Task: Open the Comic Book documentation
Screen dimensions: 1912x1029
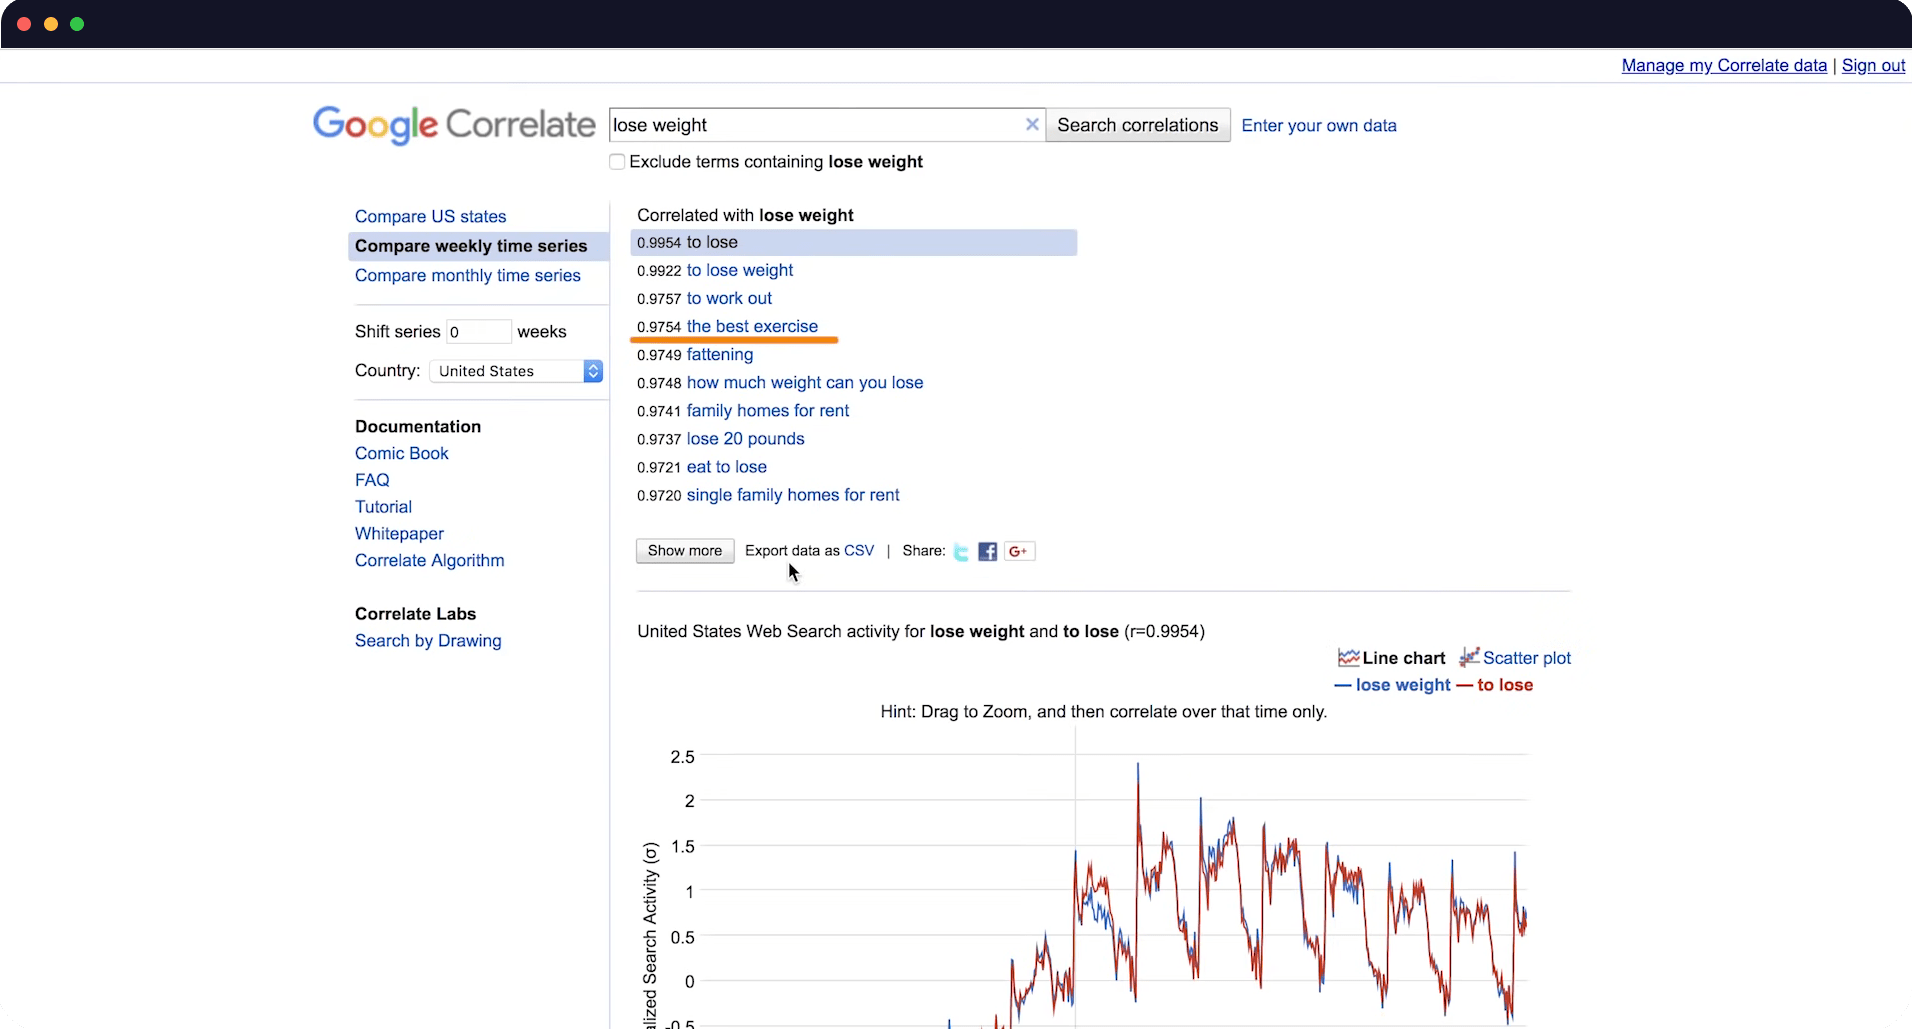Action: click(x=402, y=453)
